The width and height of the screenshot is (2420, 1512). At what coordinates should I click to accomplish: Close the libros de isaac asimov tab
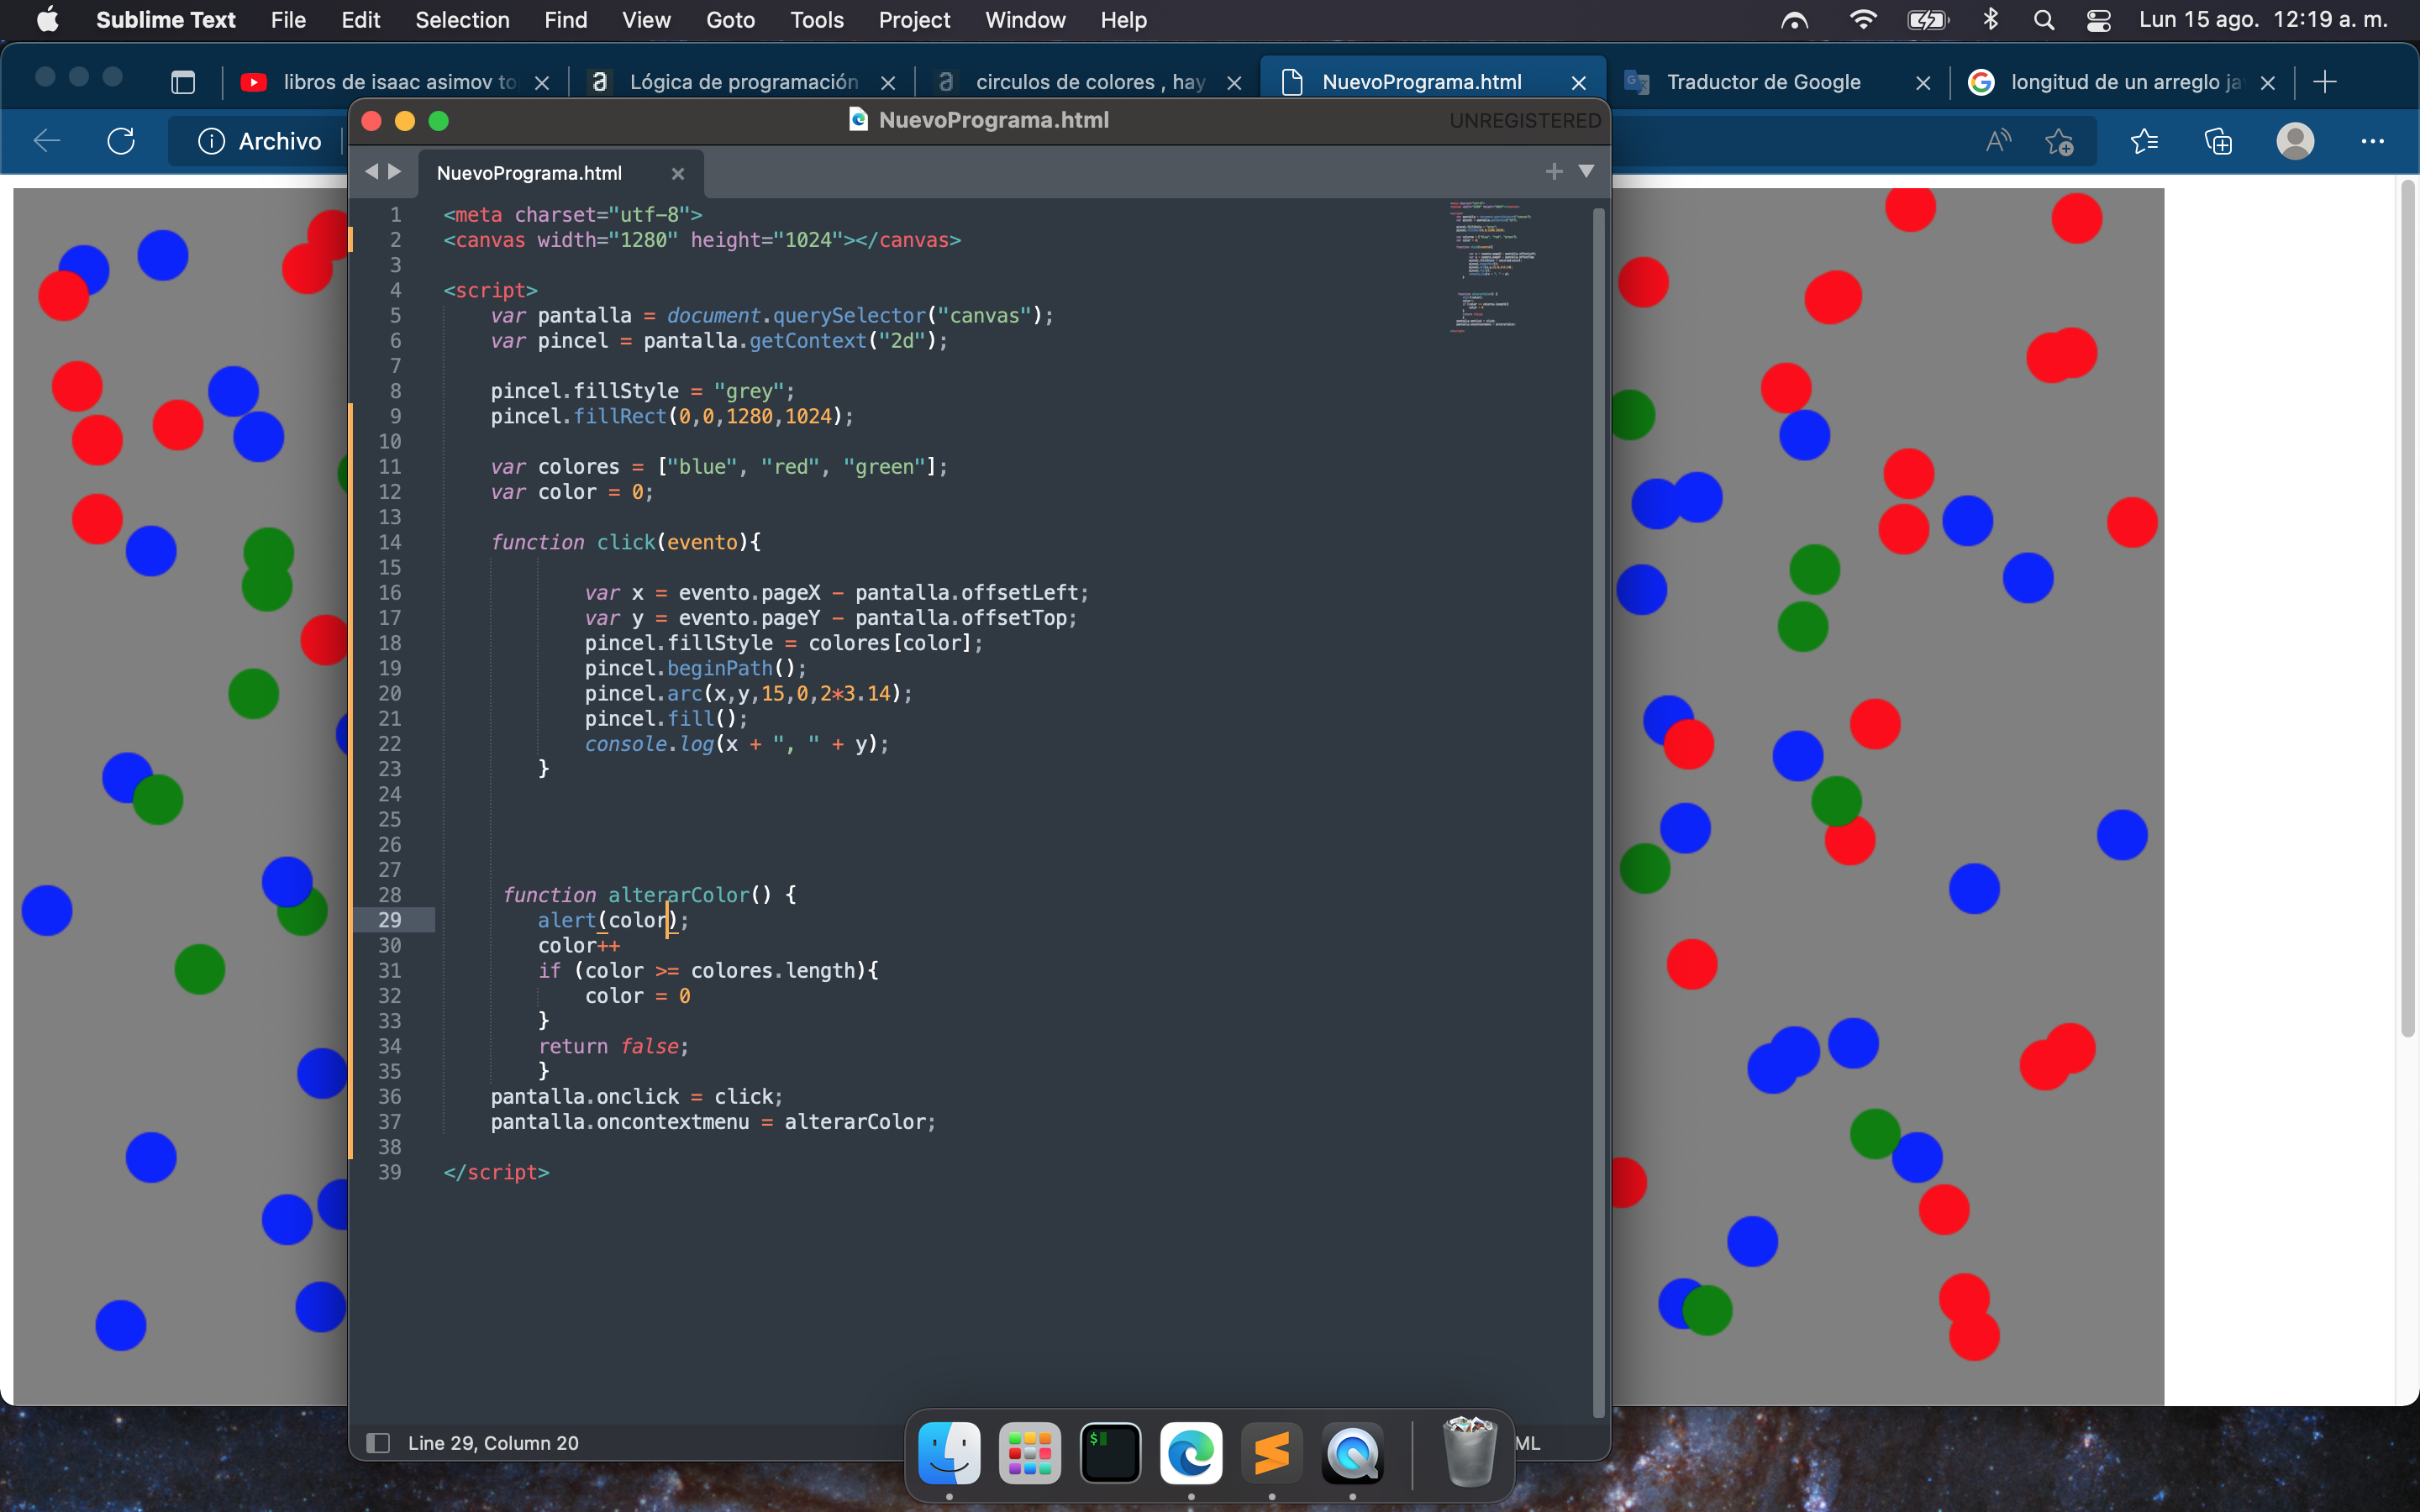click(x=542, y=83)
